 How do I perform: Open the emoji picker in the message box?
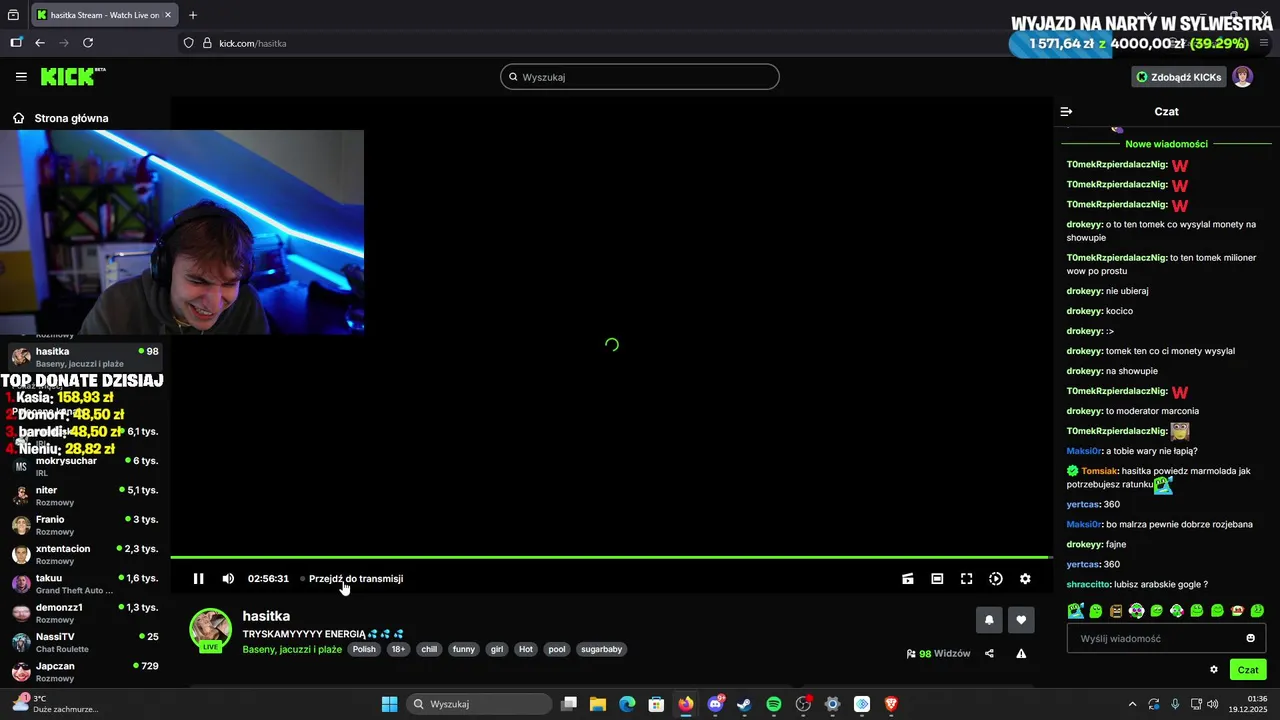click(x=1250, y=638)
